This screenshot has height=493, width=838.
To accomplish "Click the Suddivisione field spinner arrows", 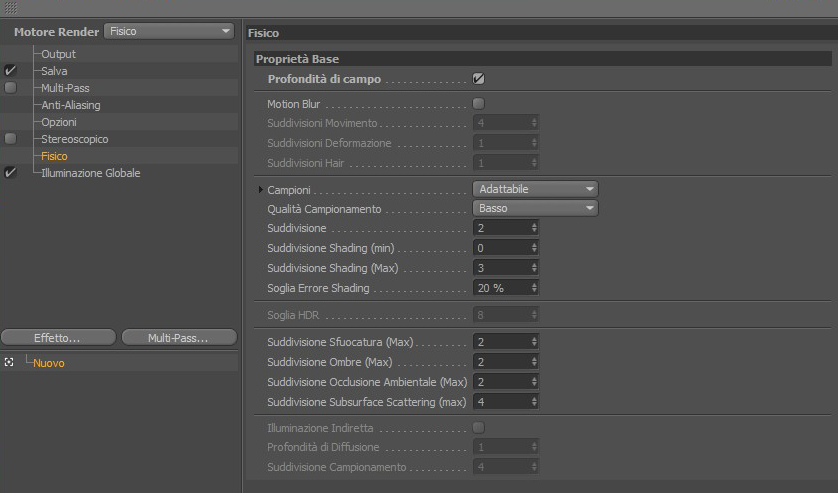I will coord(534,228).
